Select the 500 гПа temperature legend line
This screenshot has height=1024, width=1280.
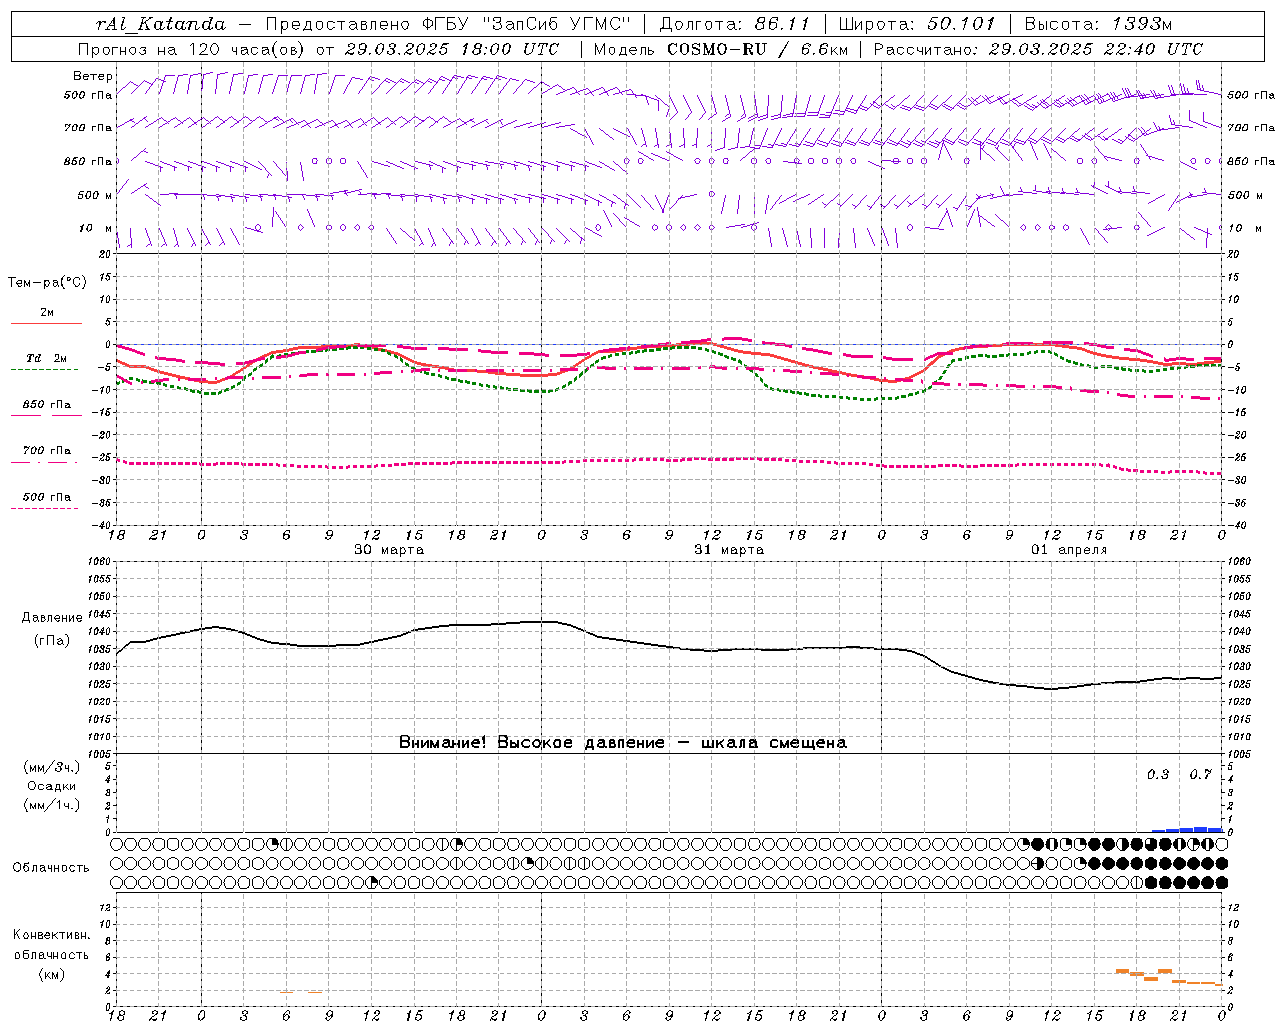tap(44, 508)
